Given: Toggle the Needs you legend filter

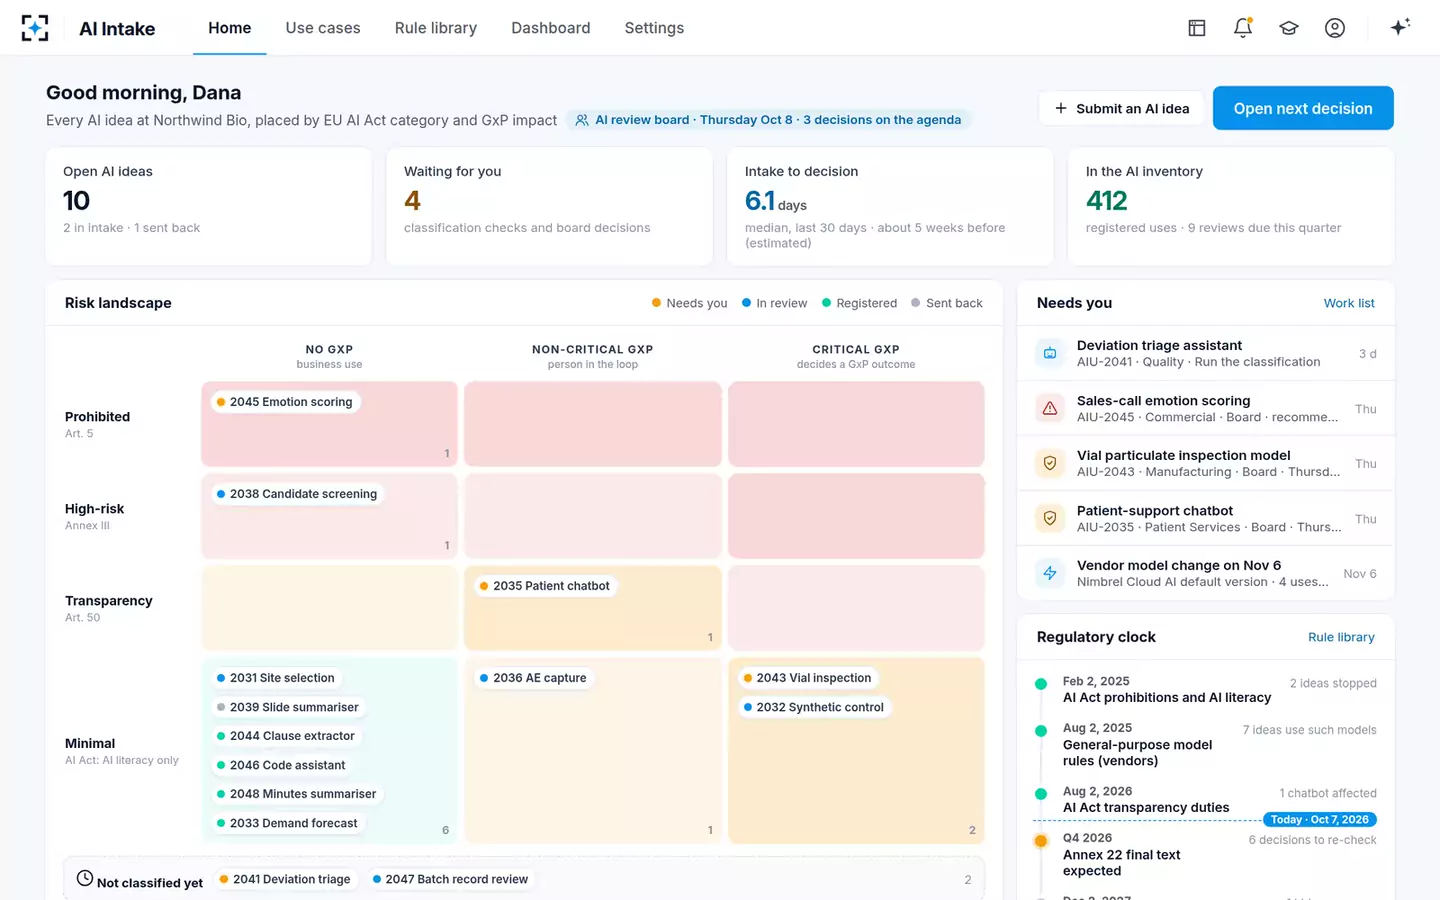Looking at the screenshot, I should (690, 303).
